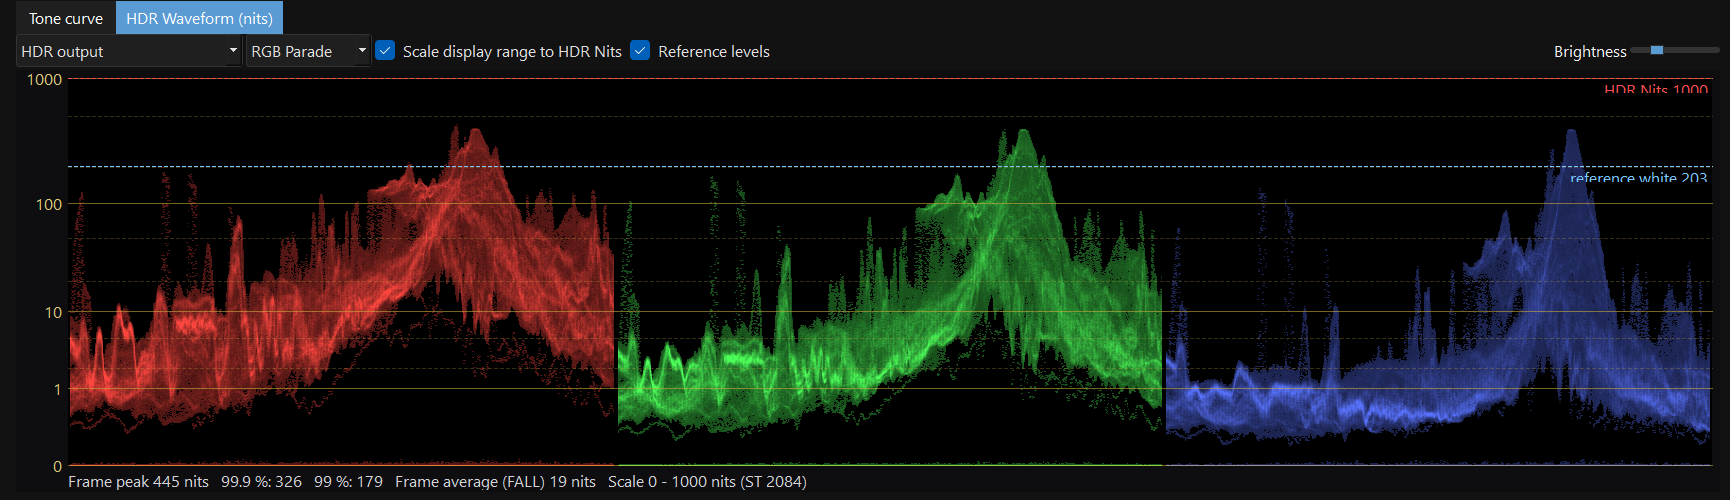Click the Brightness slider handle
This screenshot has height=500, width=1730.
[1657, 50]
